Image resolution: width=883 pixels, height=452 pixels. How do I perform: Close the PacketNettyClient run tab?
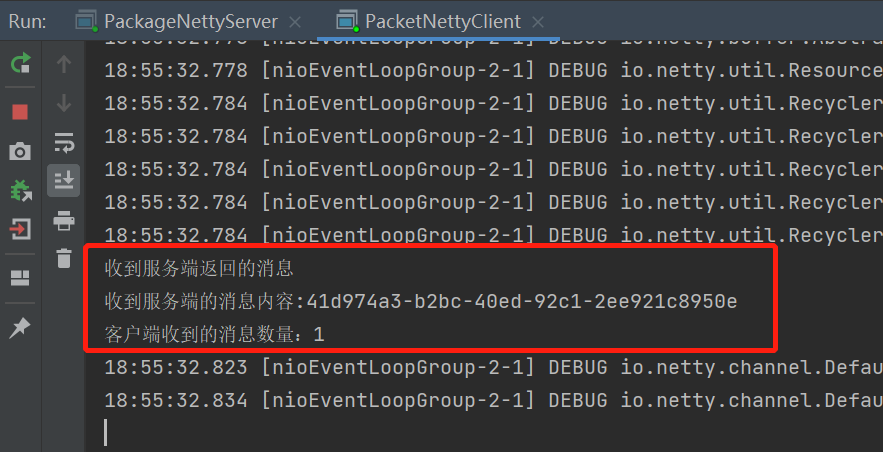point(539,21)
